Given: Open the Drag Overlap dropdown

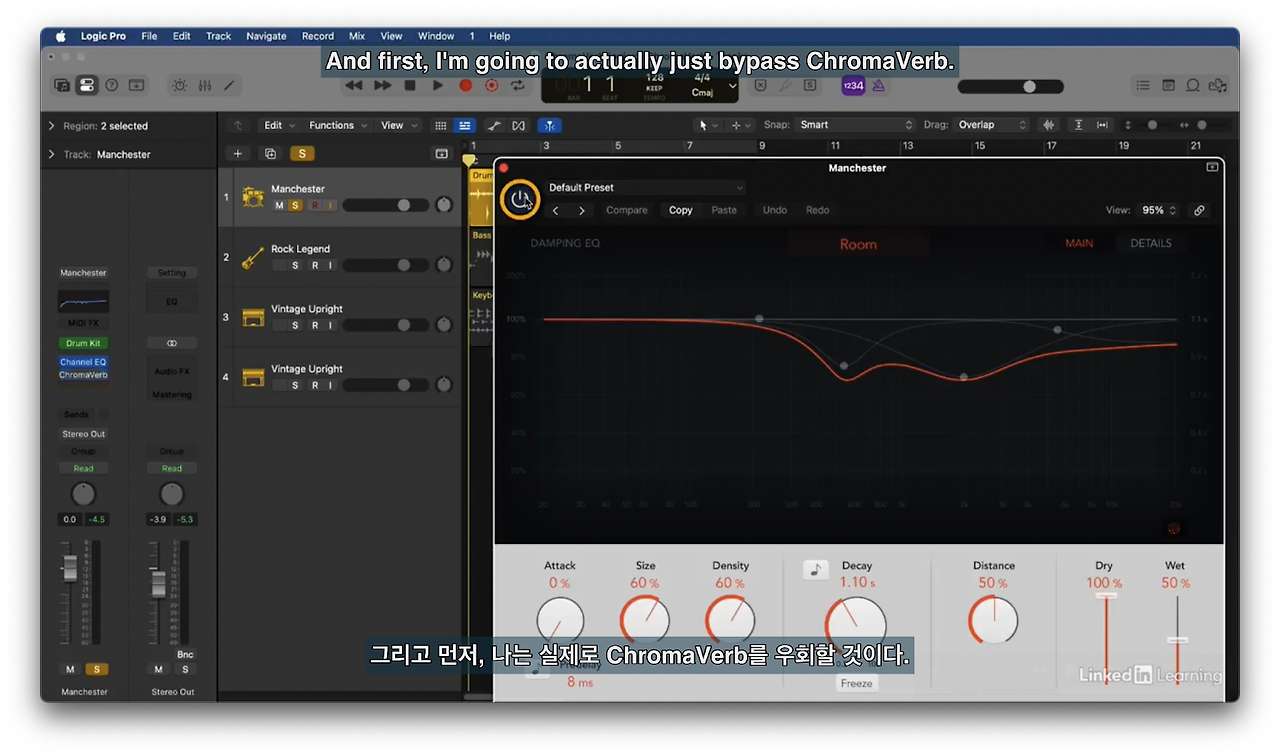Looking at the screenshot, I should [x=991, y=125].
